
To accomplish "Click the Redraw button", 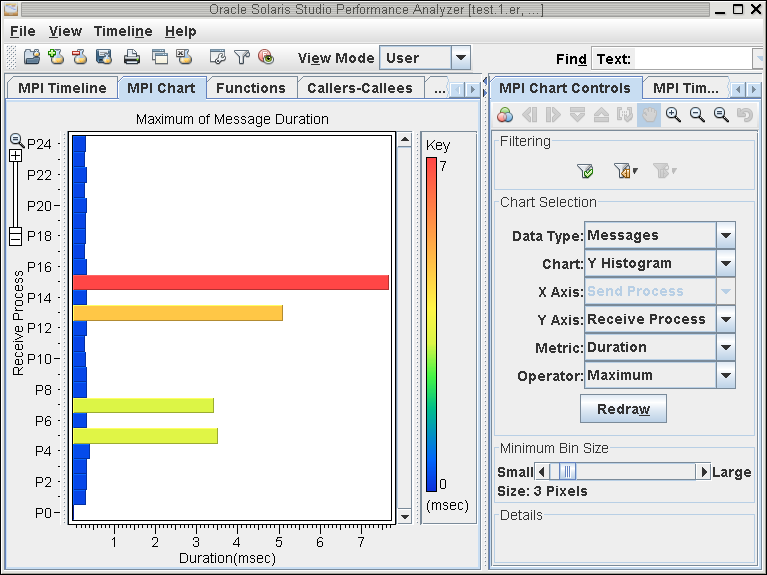I will click(623, 409).
